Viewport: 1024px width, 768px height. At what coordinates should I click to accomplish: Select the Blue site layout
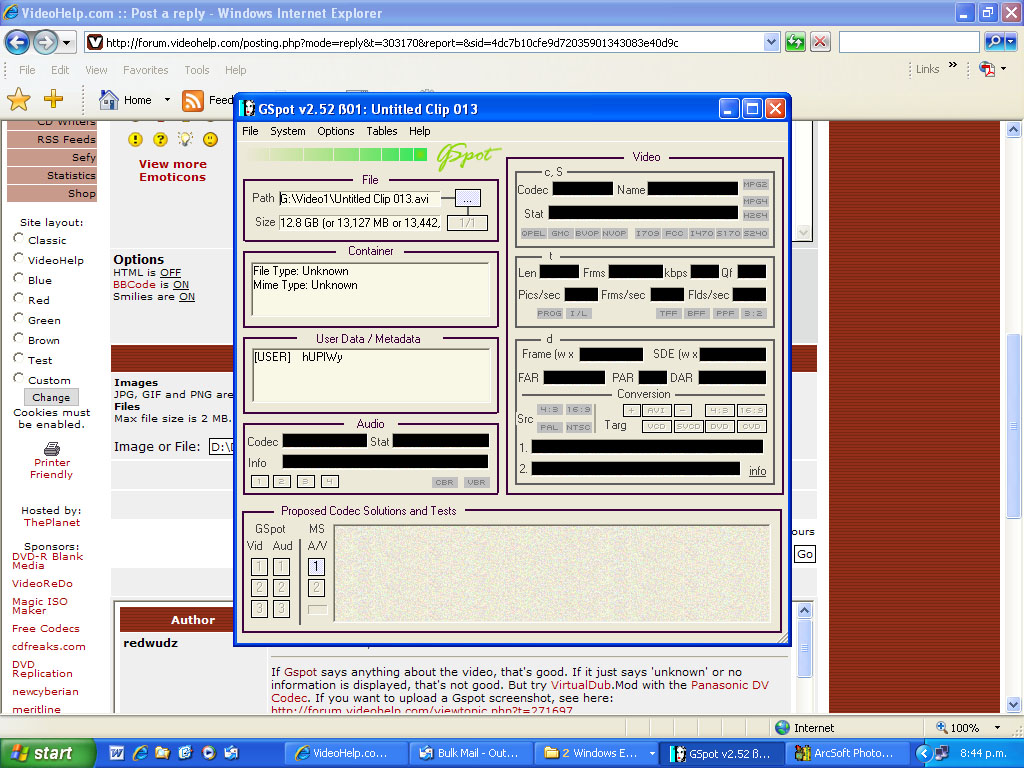19,278
